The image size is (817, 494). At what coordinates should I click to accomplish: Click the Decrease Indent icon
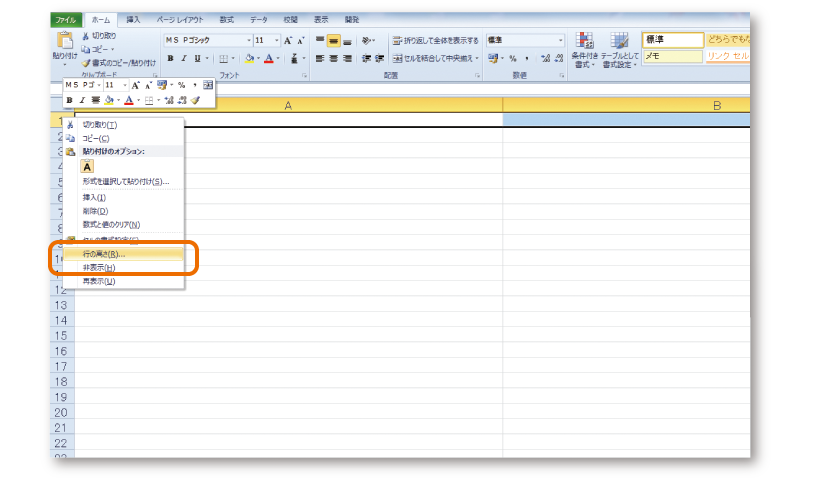pos(366,58)
